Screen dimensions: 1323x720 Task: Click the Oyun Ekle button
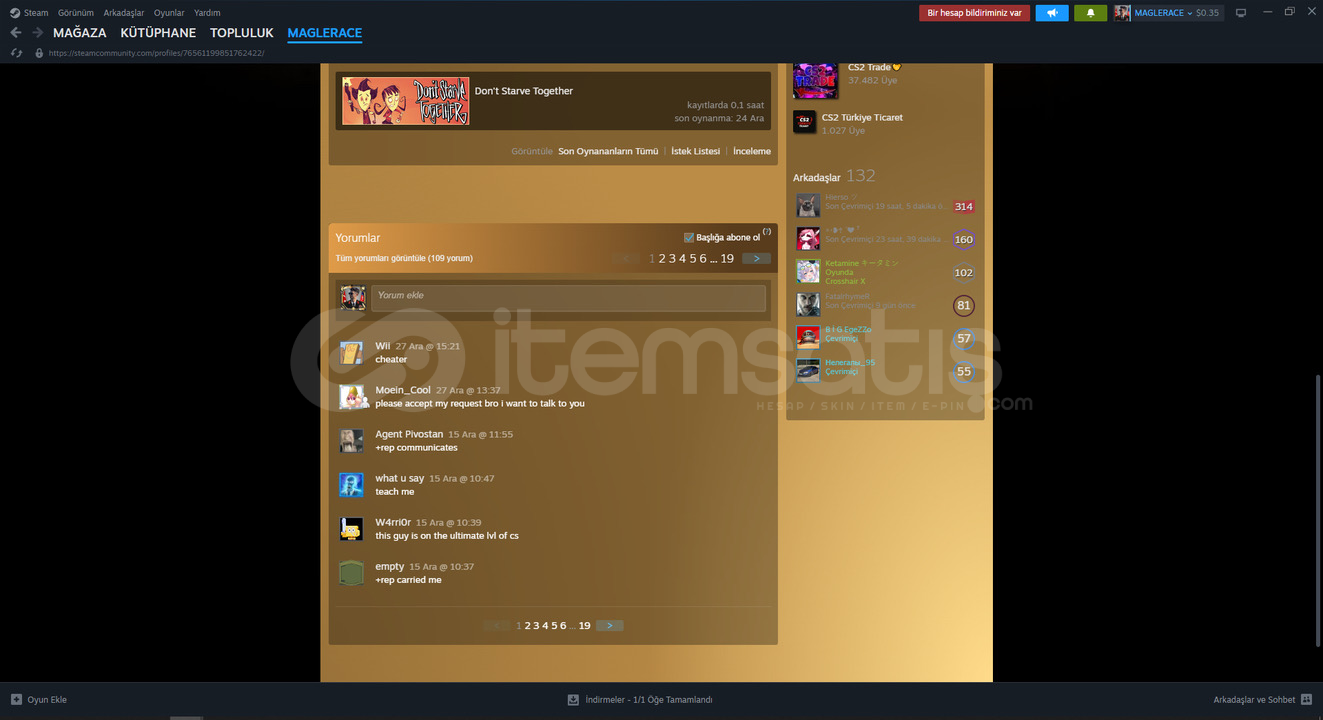pos(39,700)
